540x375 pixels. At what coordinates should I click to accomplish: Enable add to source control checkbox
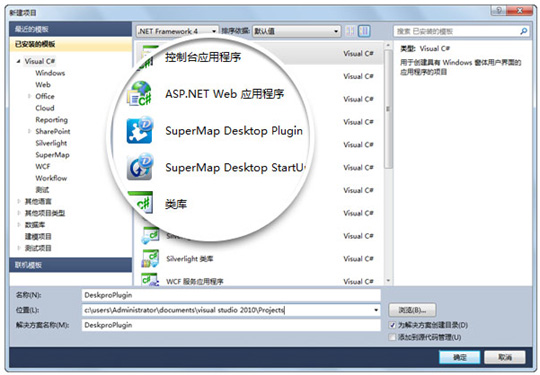392,337
